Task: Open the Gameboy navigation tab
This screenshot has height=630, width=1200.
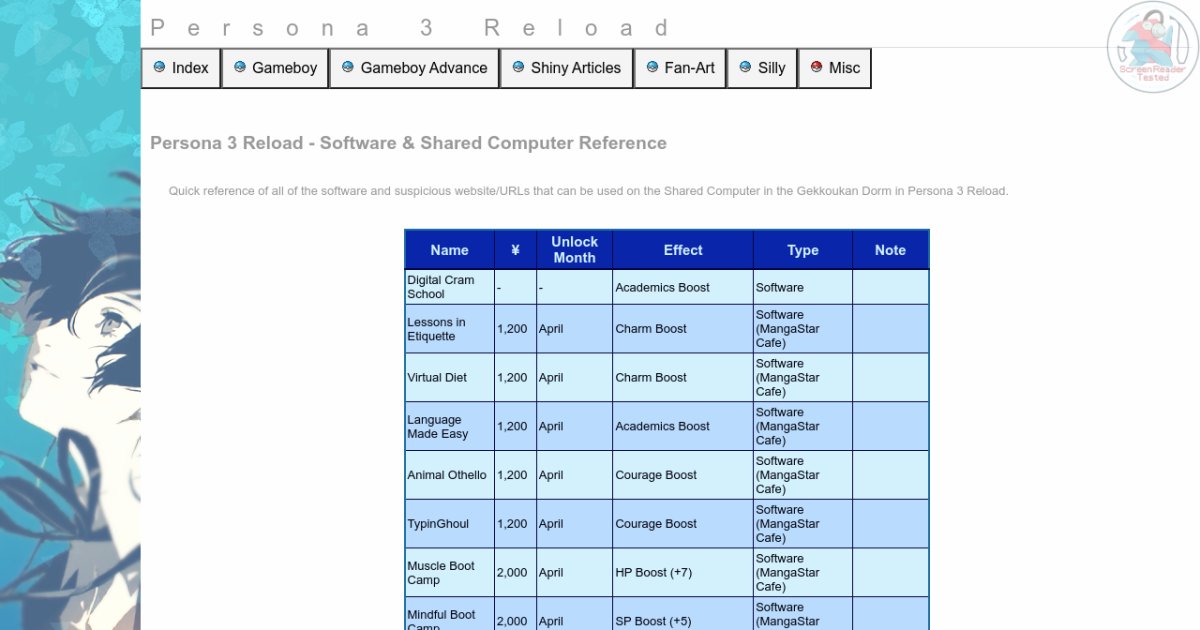Action: coord(275,68)
